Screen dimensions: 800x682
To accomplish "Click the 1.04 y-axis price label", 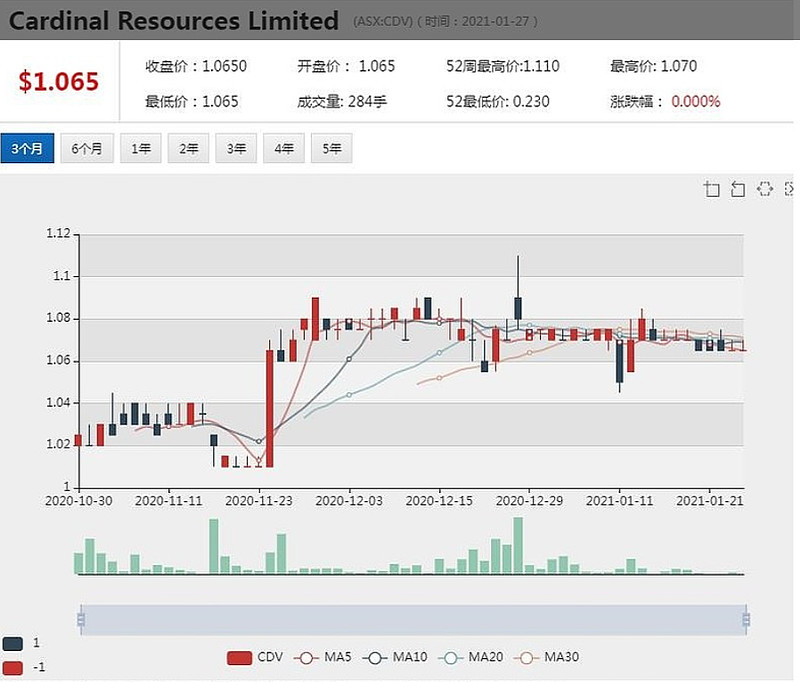I will click(59, 403).
